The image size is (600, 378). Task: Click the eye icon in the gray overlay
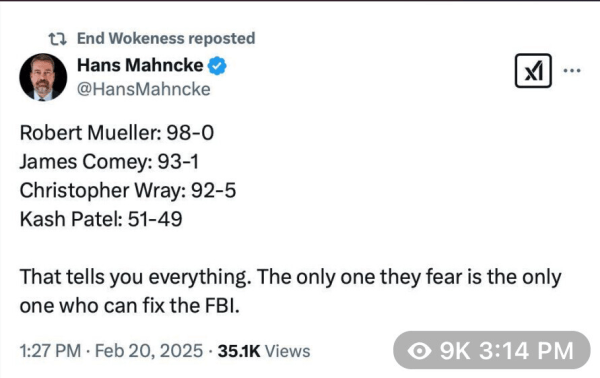419,350
